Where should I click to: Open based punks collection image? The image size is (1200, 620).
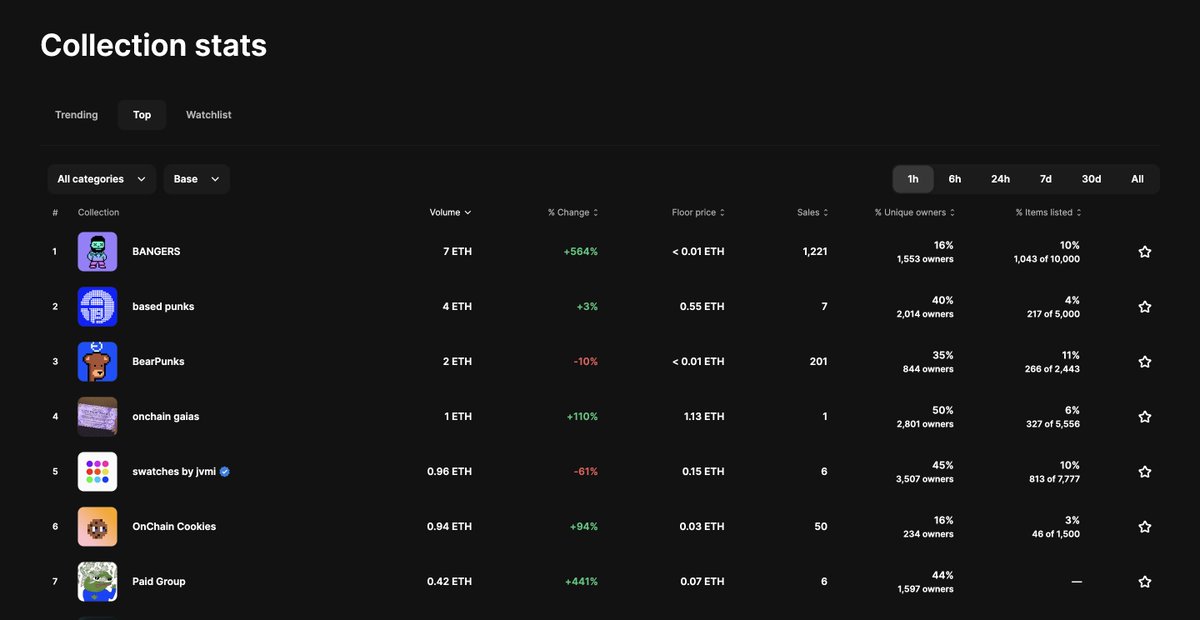click(97, 307)
